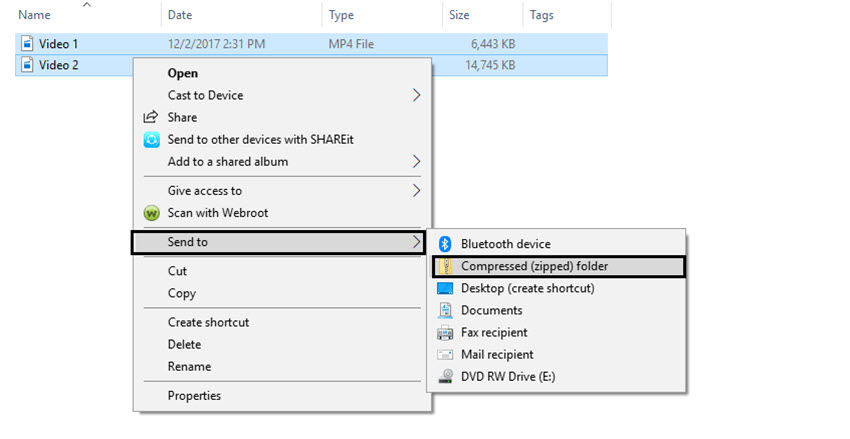The height and width of the screenshot is (439, 850).
Task: Click the green Webroot icon
Action: coord(151,213)
